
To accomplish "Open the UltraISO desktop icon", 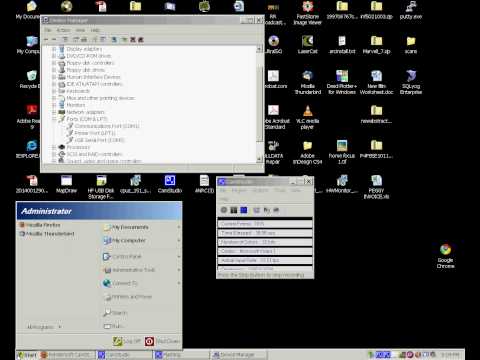I will [273, 45].
